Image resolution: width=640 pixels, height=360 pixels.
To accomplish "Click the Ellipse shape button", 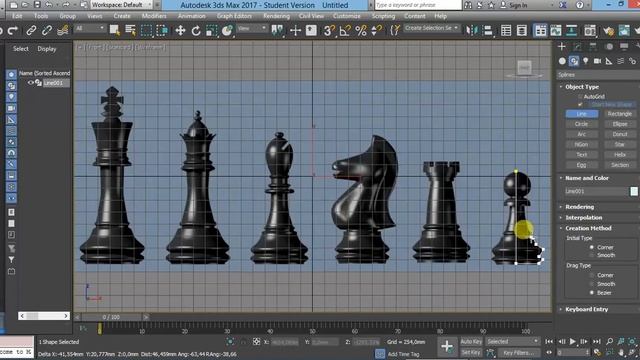I will tap(619, 124).
